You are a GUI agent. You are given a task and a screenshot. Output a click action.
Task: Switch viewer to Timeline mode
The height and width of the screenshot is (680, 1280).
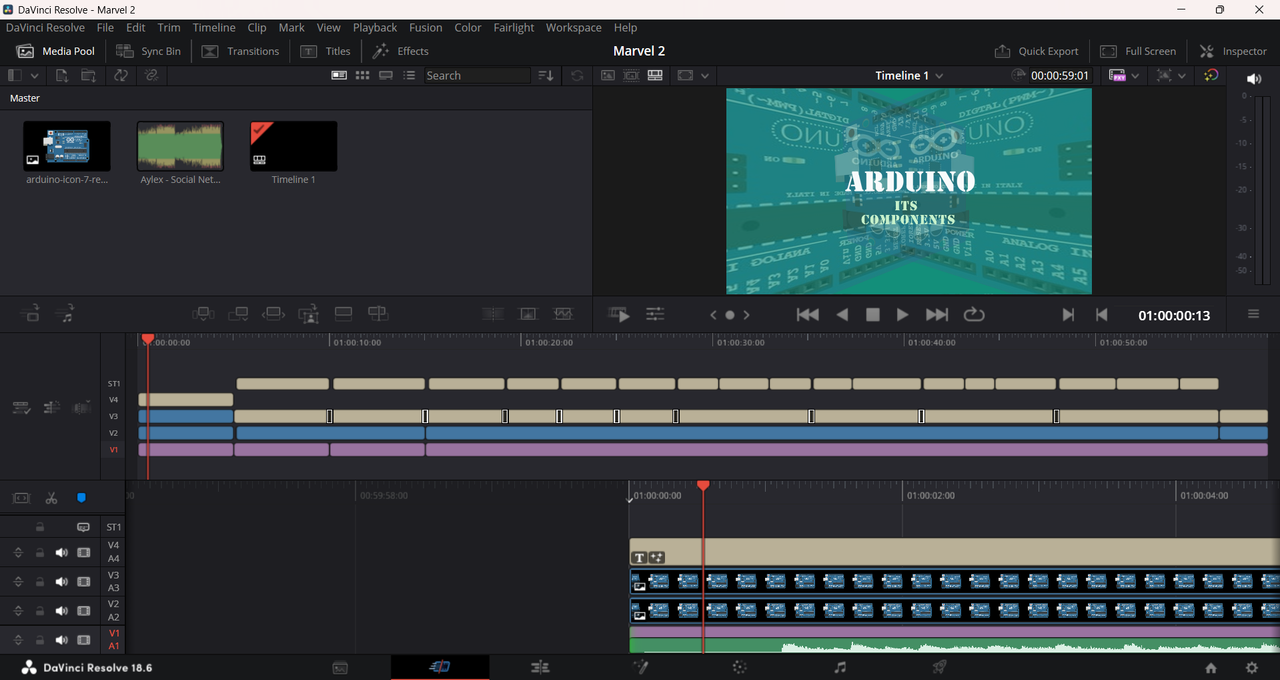655,76
